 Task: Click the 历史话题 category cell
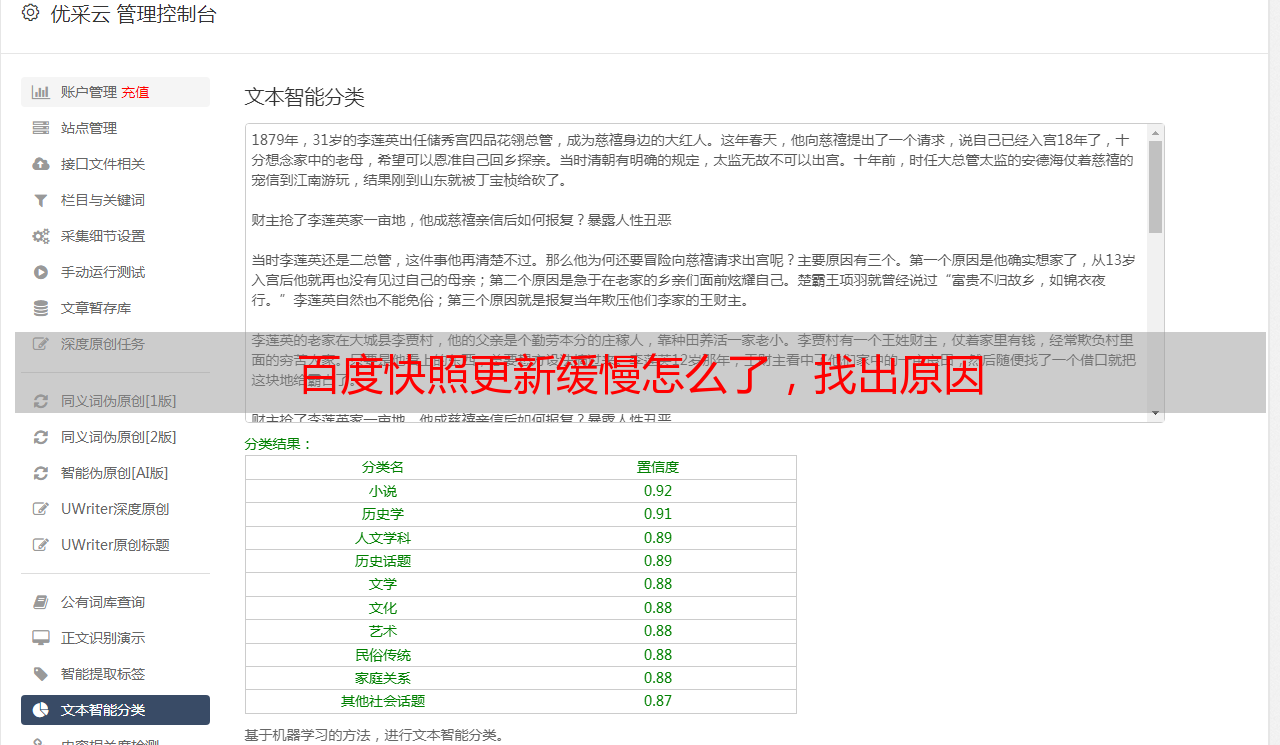(383, 561)
